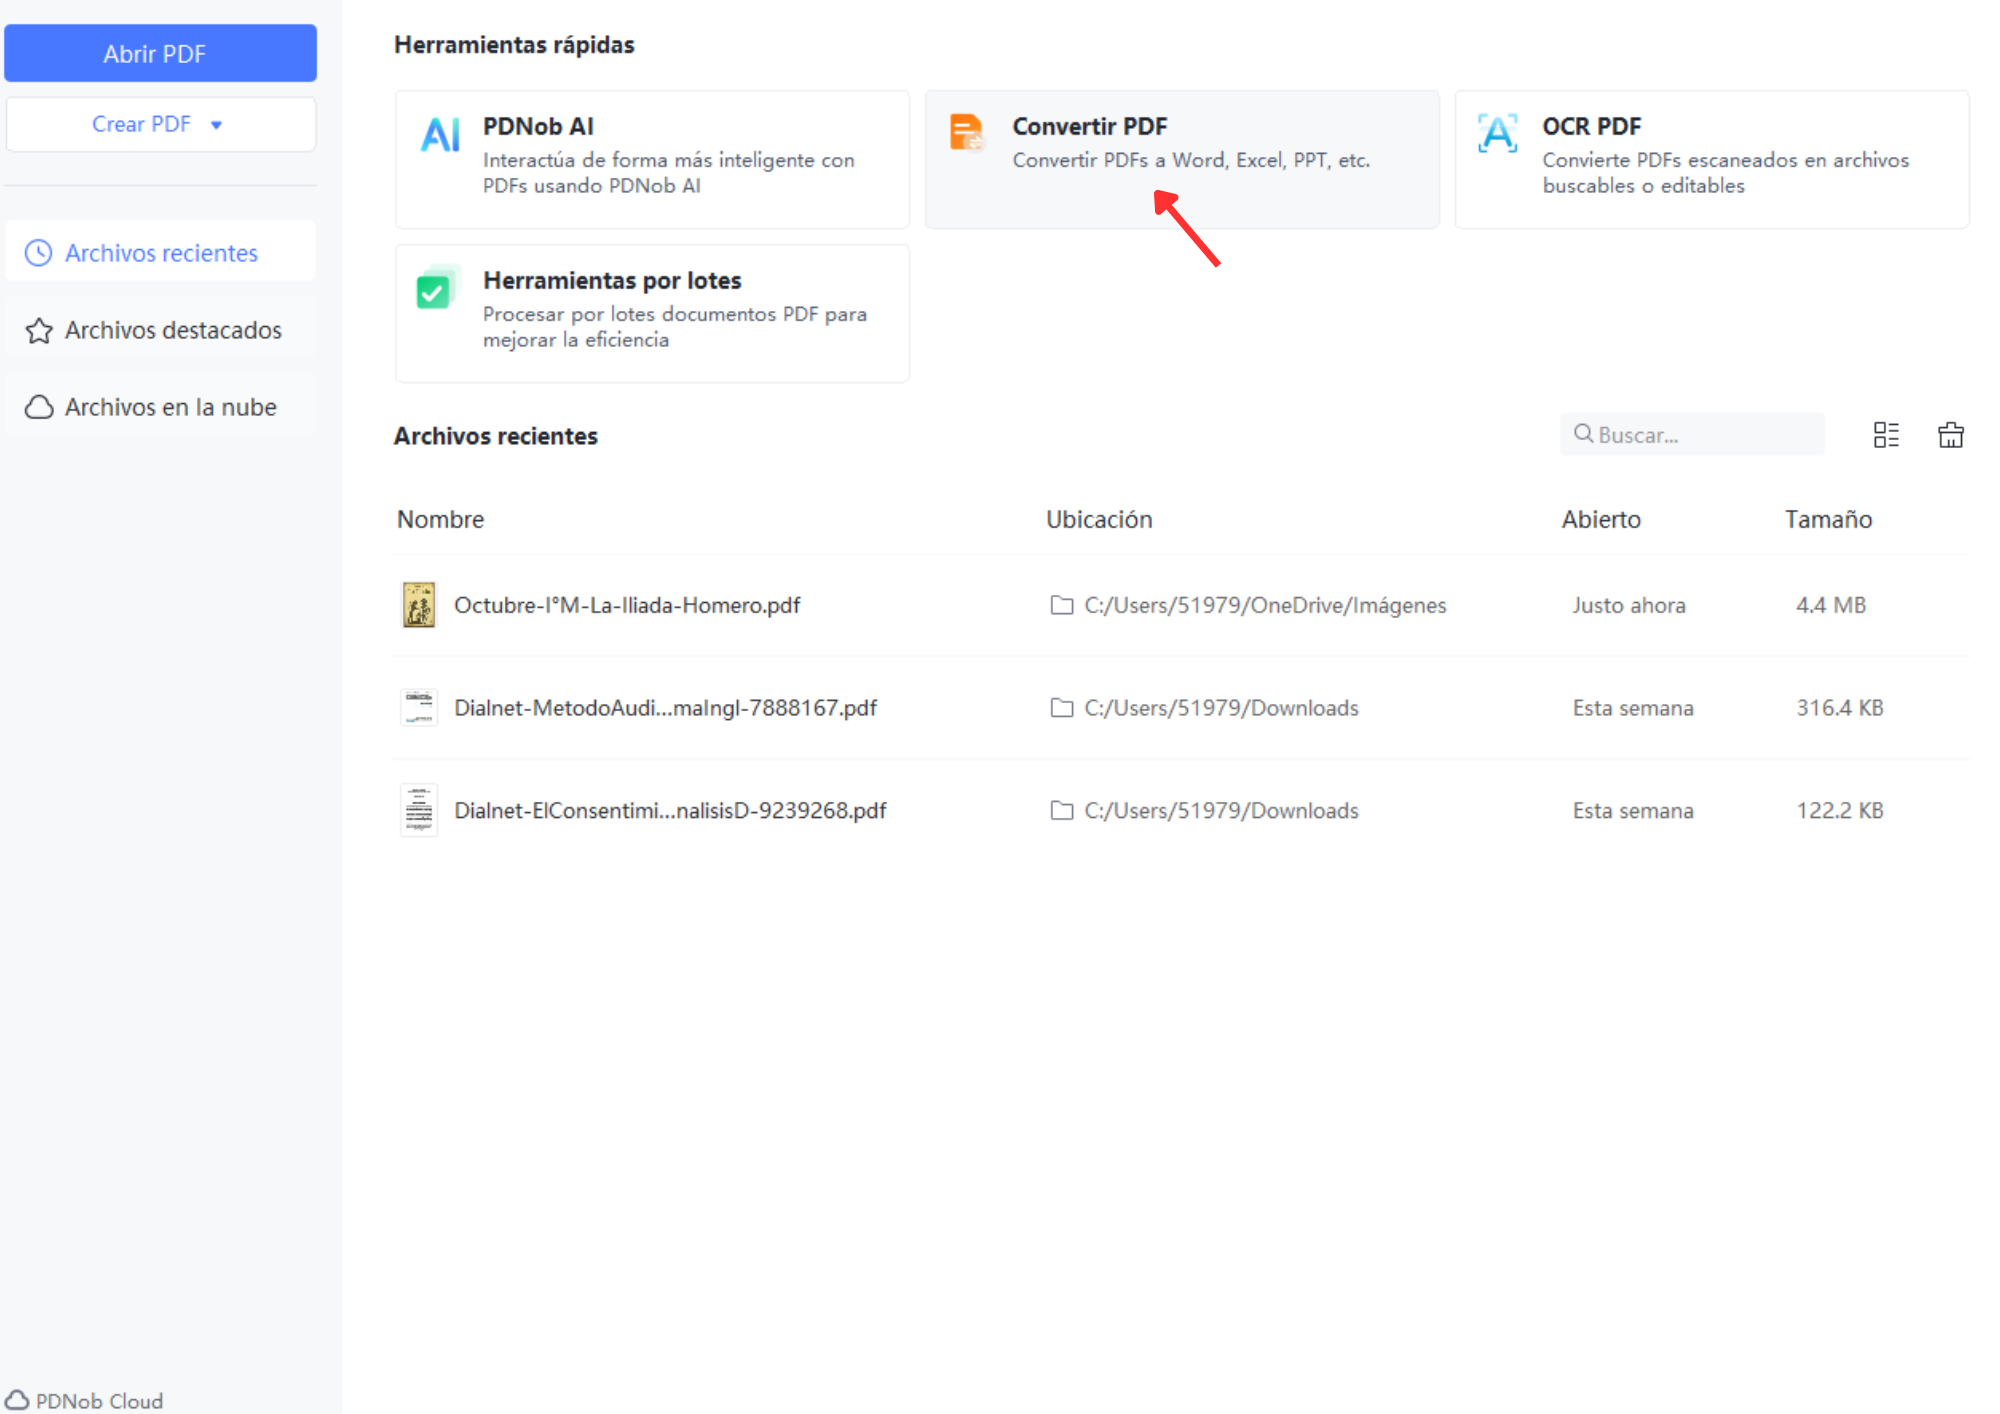
Task: Show Archivos en la nube
Action: pos(160,406)
